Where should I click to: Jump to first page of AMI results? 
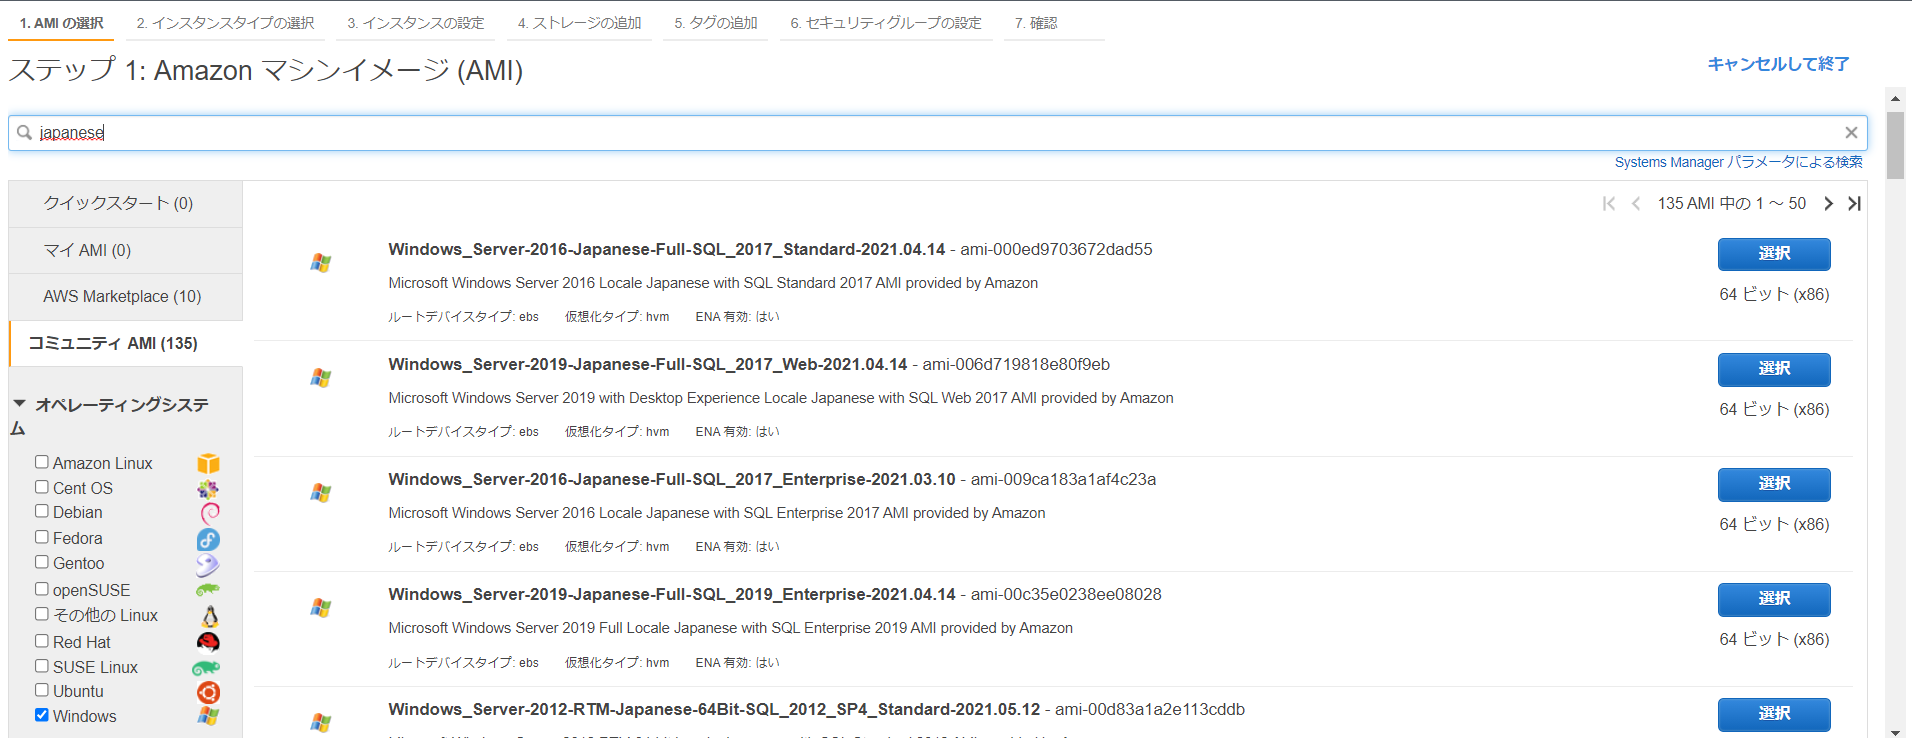click(1609, 203)
